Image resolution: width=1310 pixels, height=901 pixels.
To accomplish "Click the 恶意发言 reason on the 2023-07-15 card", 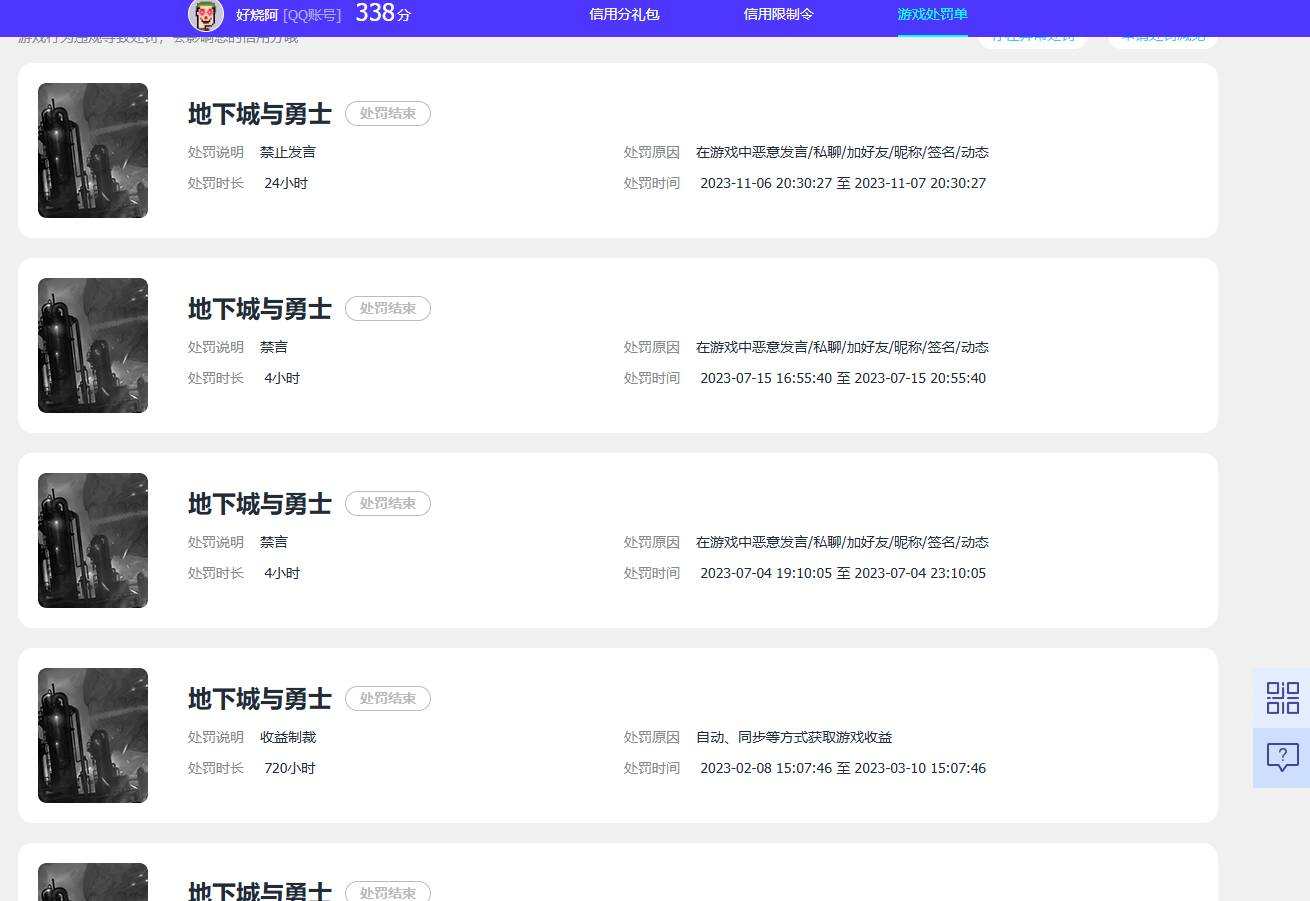I will 842,347.
